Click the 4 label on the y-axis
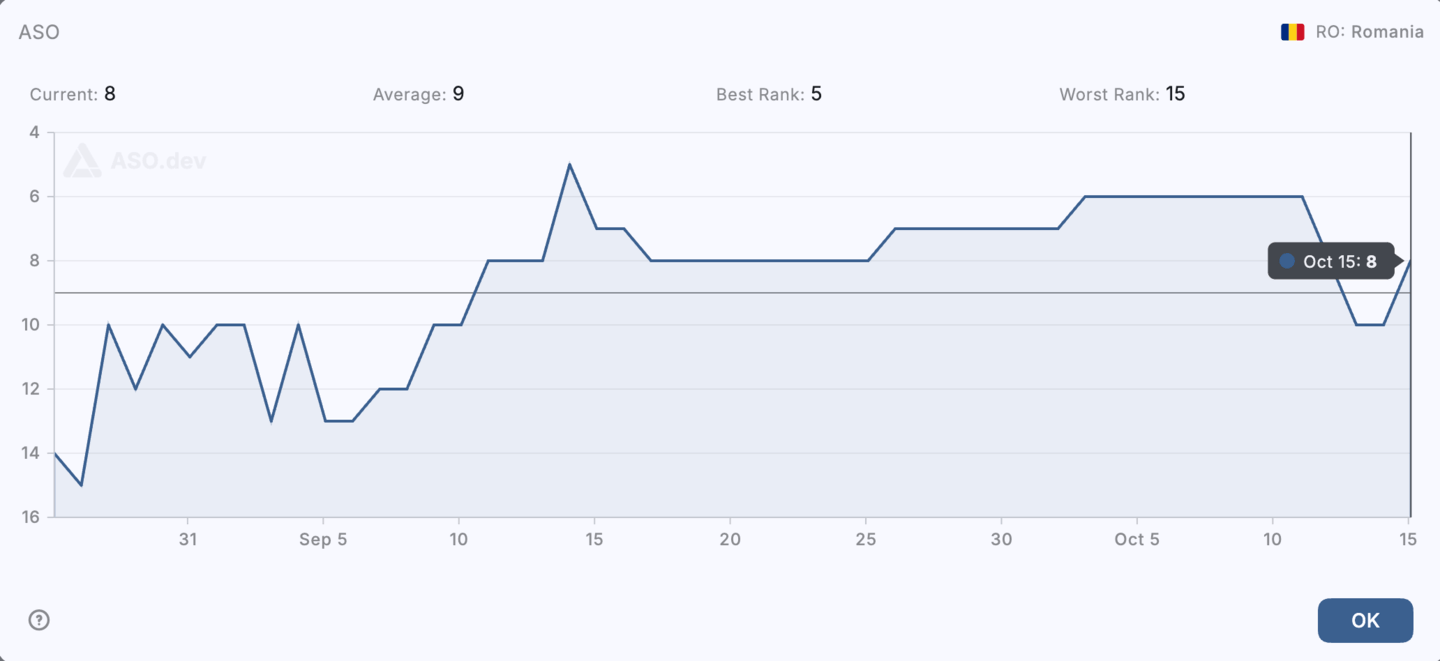 pyautogui.click(x=35, y=131)
